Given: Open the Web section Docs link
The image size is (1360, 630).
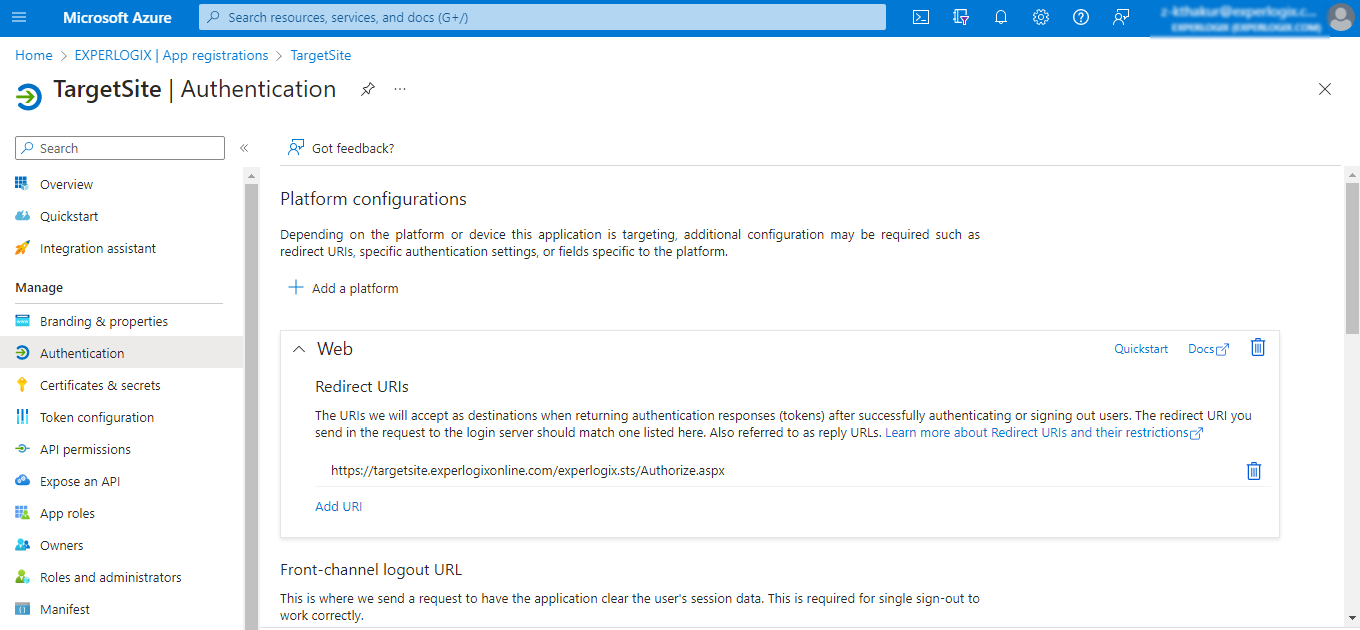Looking at the screenshot, I should click(1208, 349).
